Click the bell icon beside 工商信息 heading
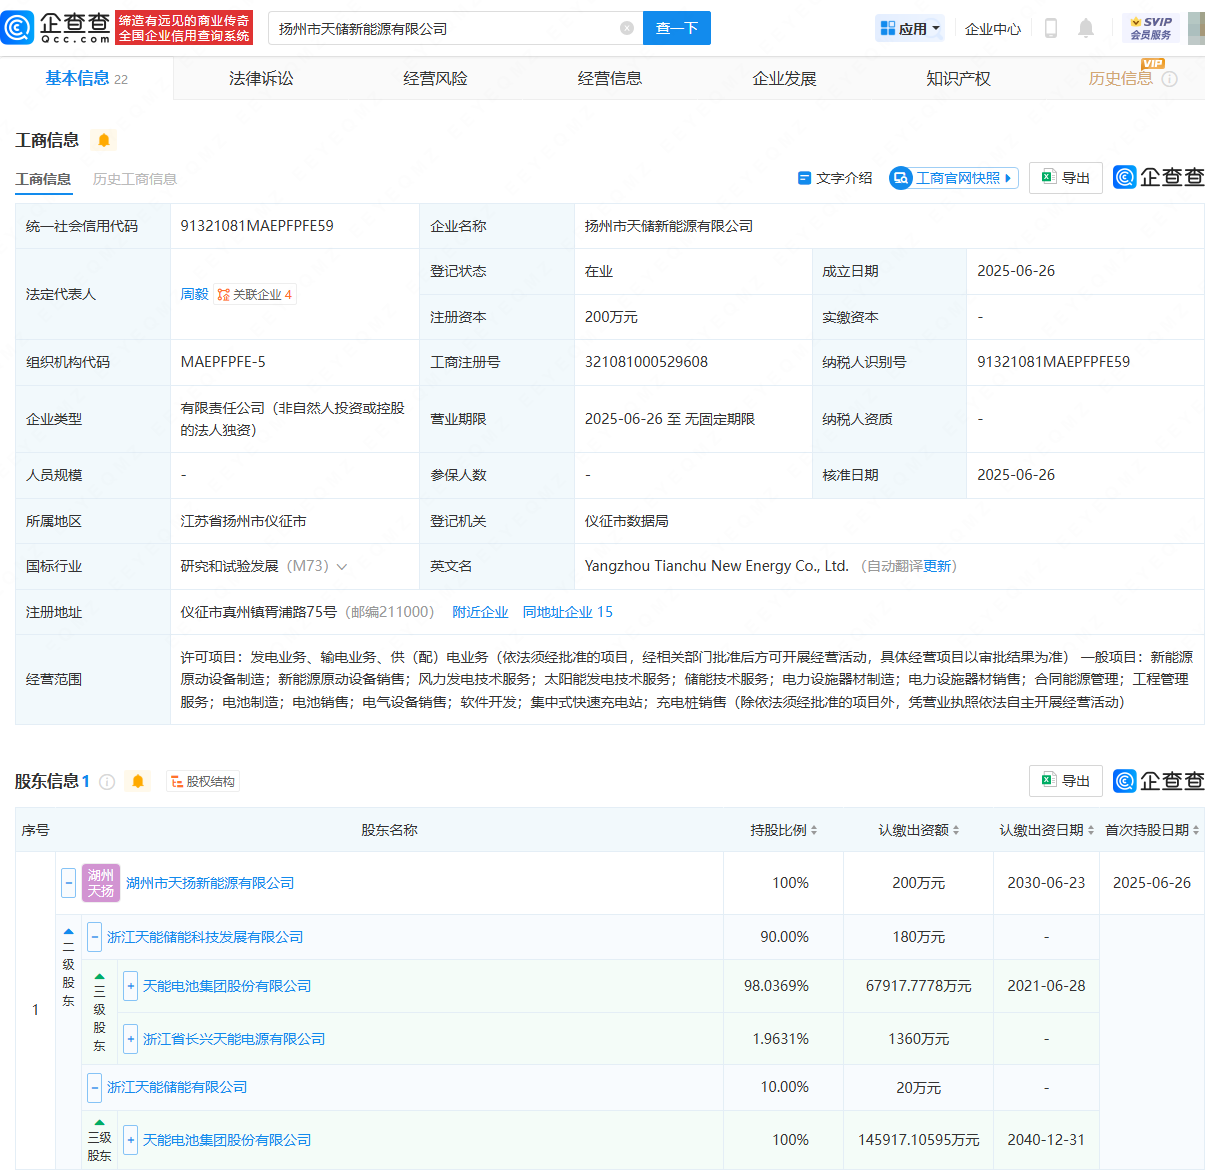1205x1172 pixels. (104, 140)
